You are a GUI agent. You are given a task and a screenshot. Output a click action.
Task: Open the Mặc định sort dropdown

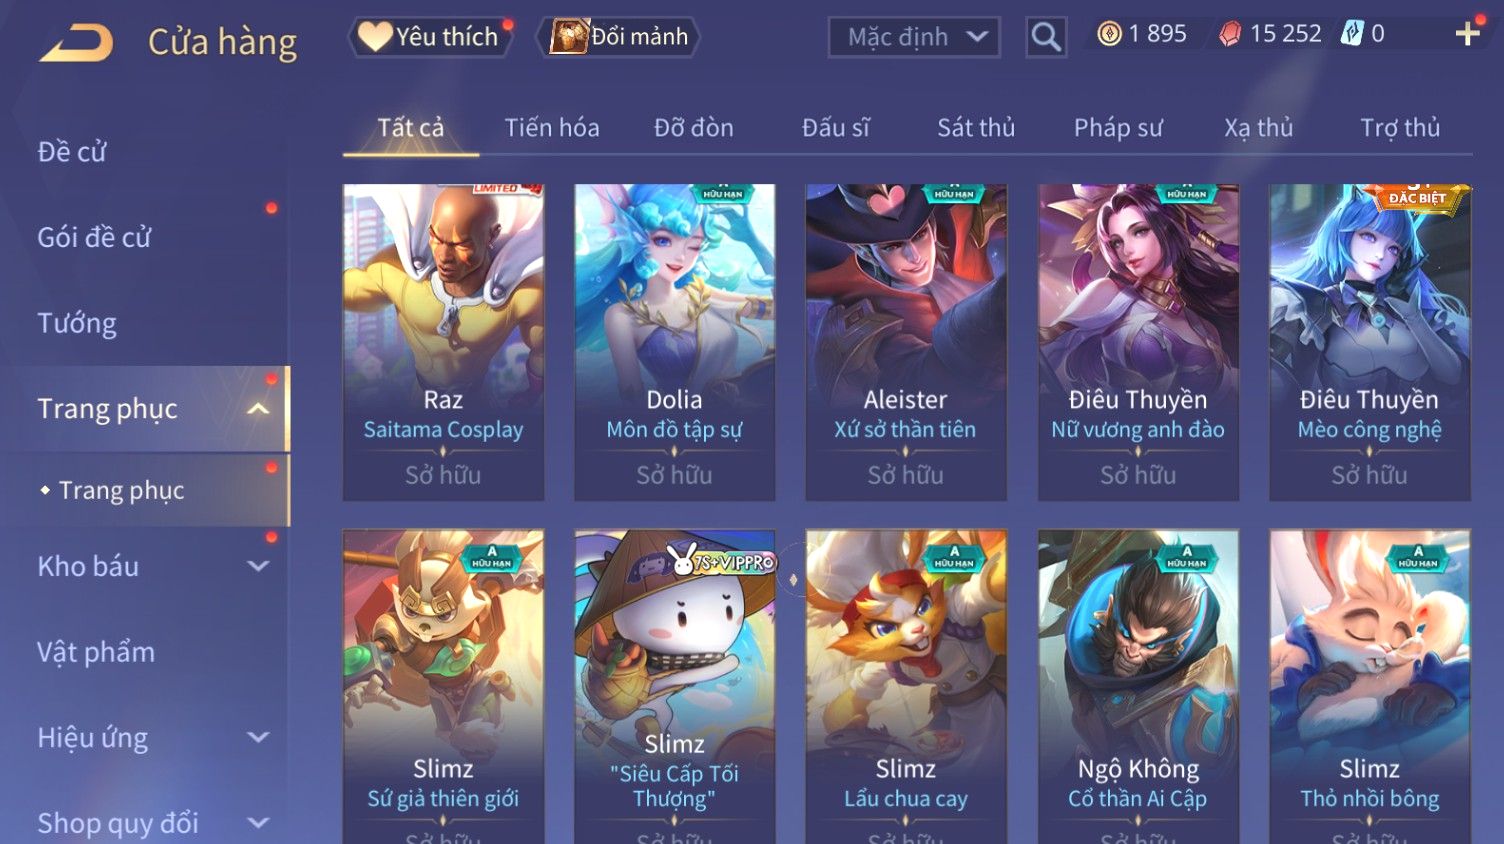coord(914,37)
